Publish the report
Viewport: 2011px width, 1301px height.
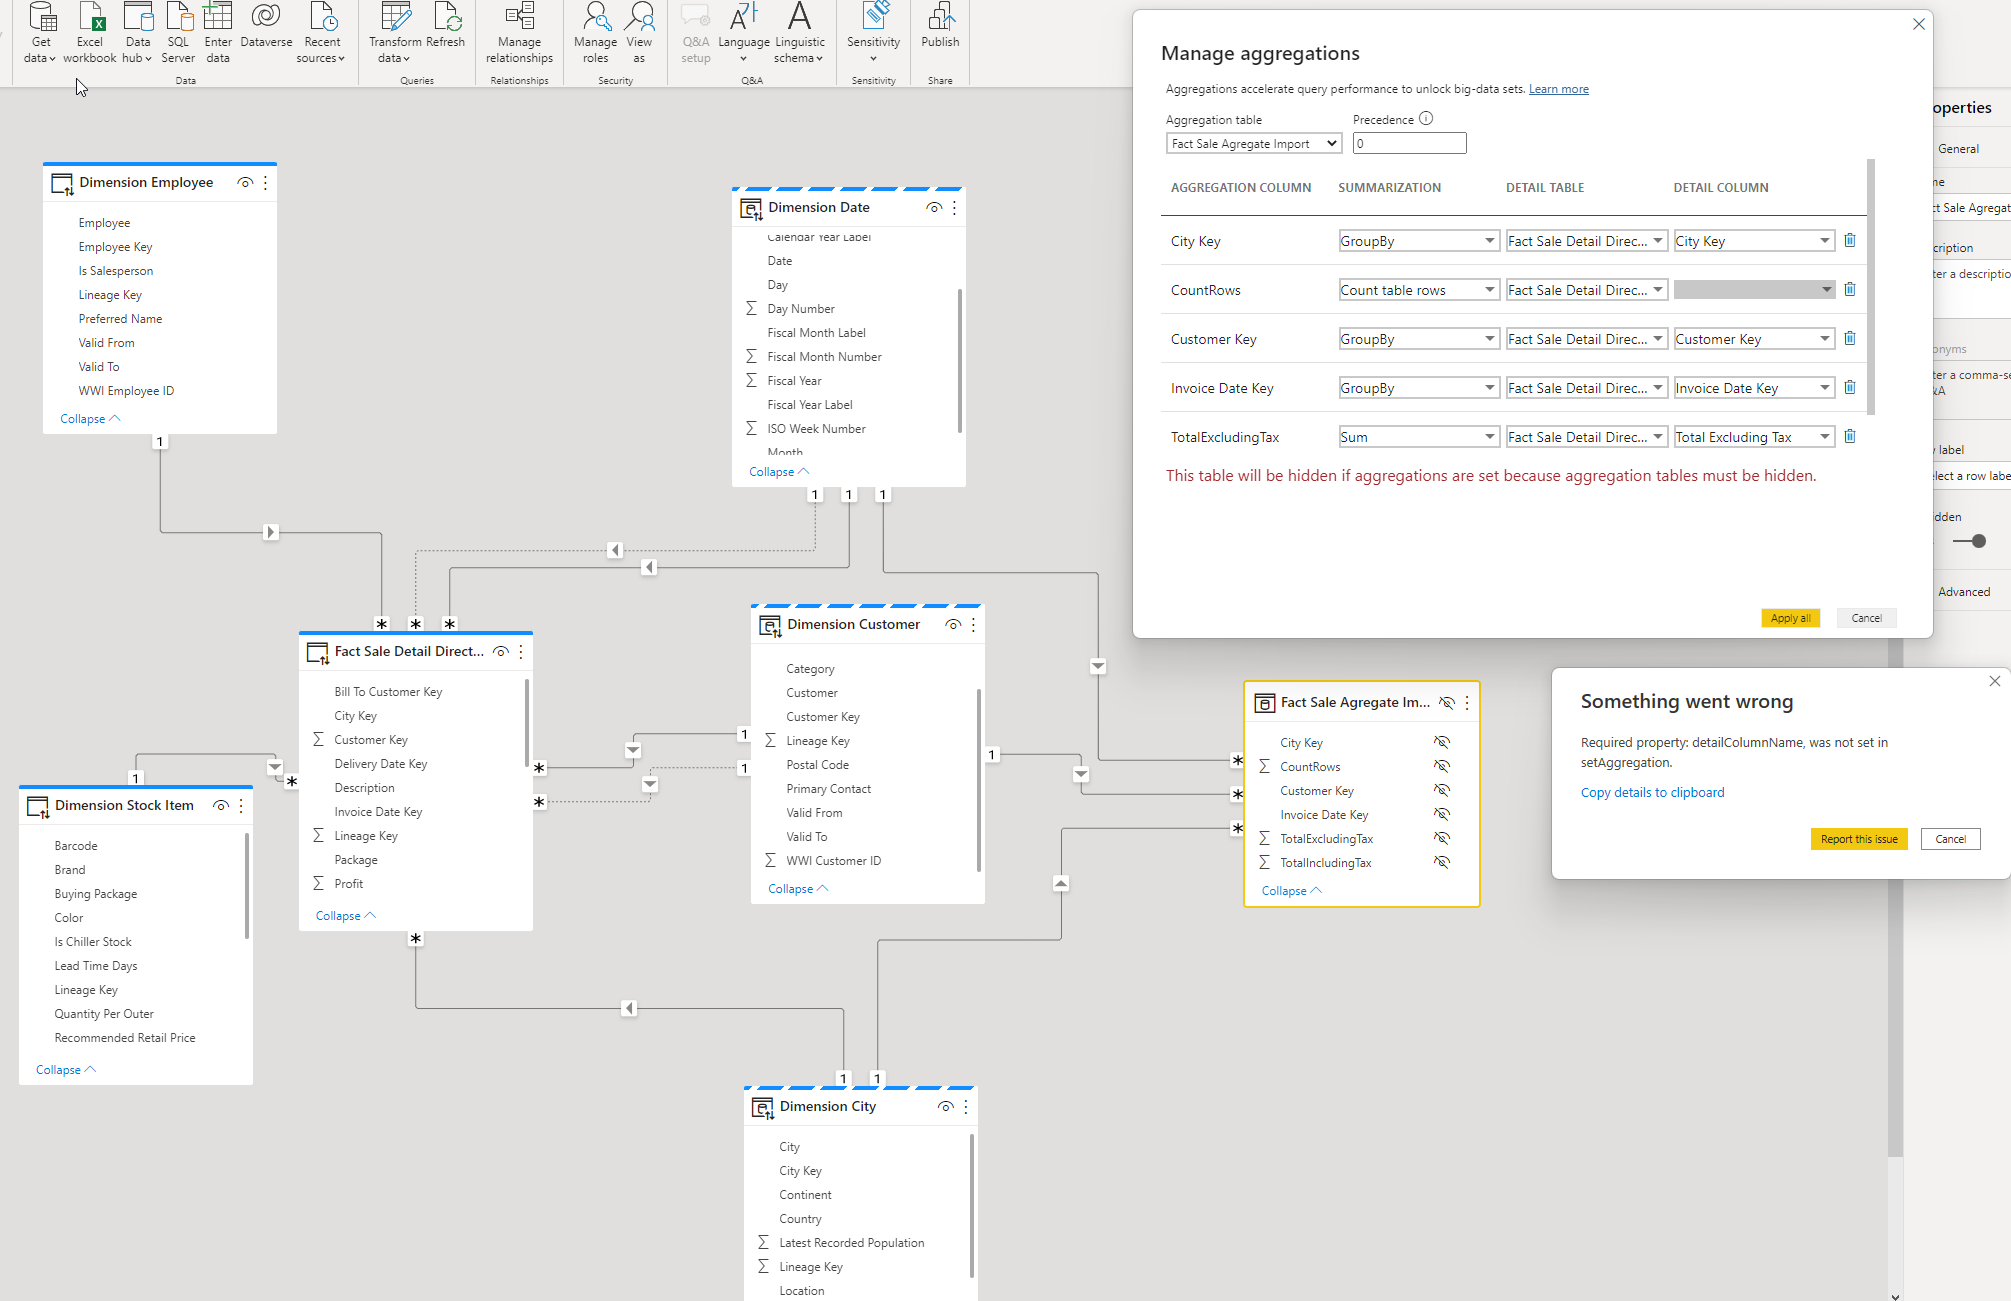click(x=940, y=27)
